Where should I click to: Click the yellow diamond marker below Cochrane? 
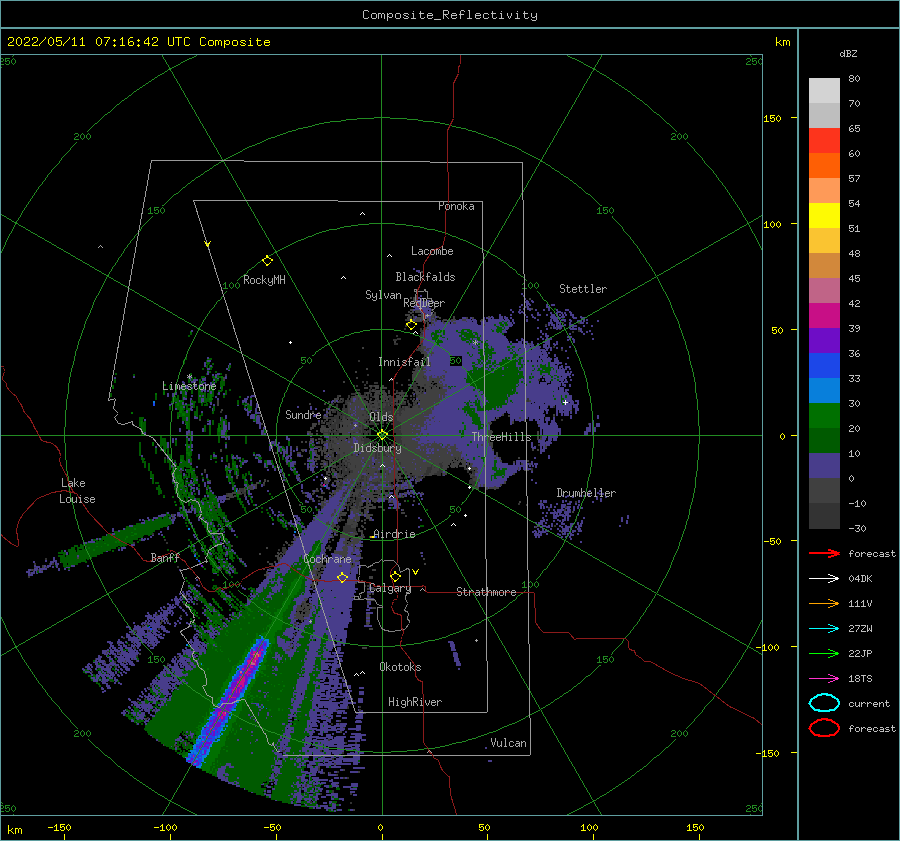pyautogui.click(x=342, y=577)
